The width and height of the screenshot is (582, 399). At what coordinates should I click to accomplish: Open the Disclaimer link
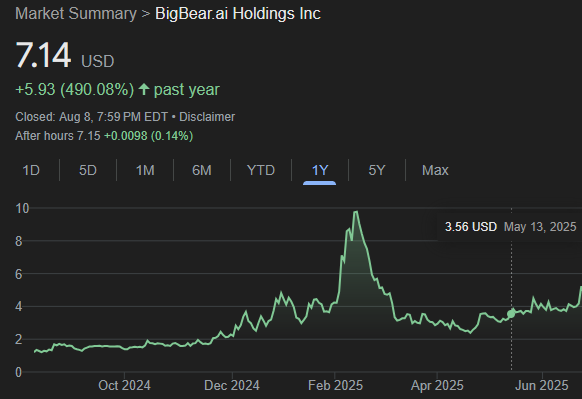coord(207,117)
